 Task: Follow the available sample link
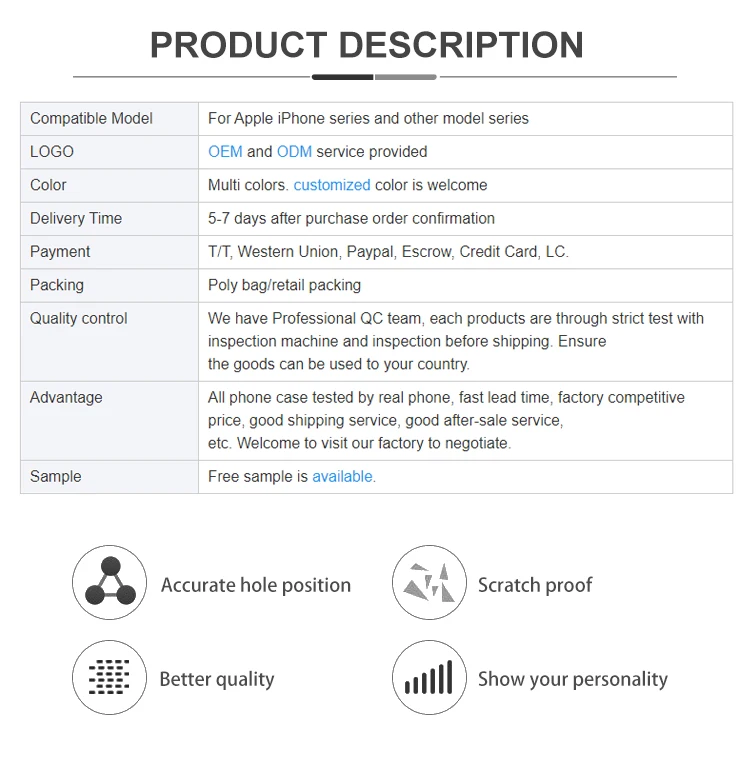tap(342, 477)
